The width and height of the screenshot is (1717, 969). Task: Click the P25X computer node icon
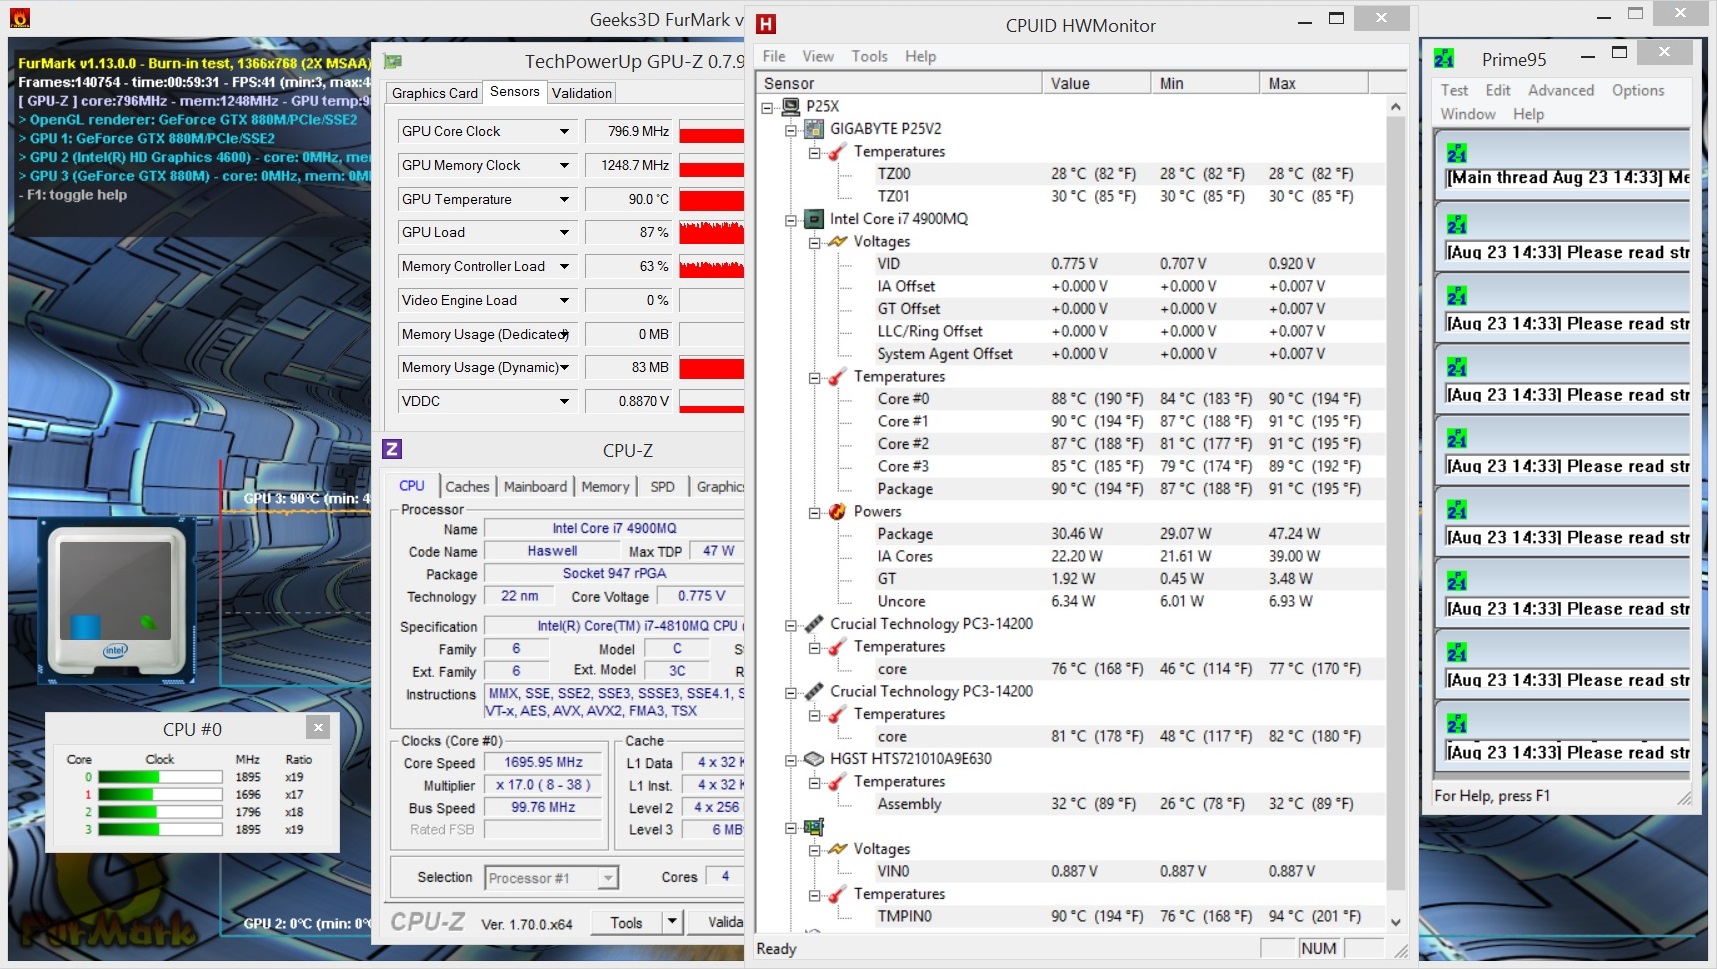click(x=791, y=106)
